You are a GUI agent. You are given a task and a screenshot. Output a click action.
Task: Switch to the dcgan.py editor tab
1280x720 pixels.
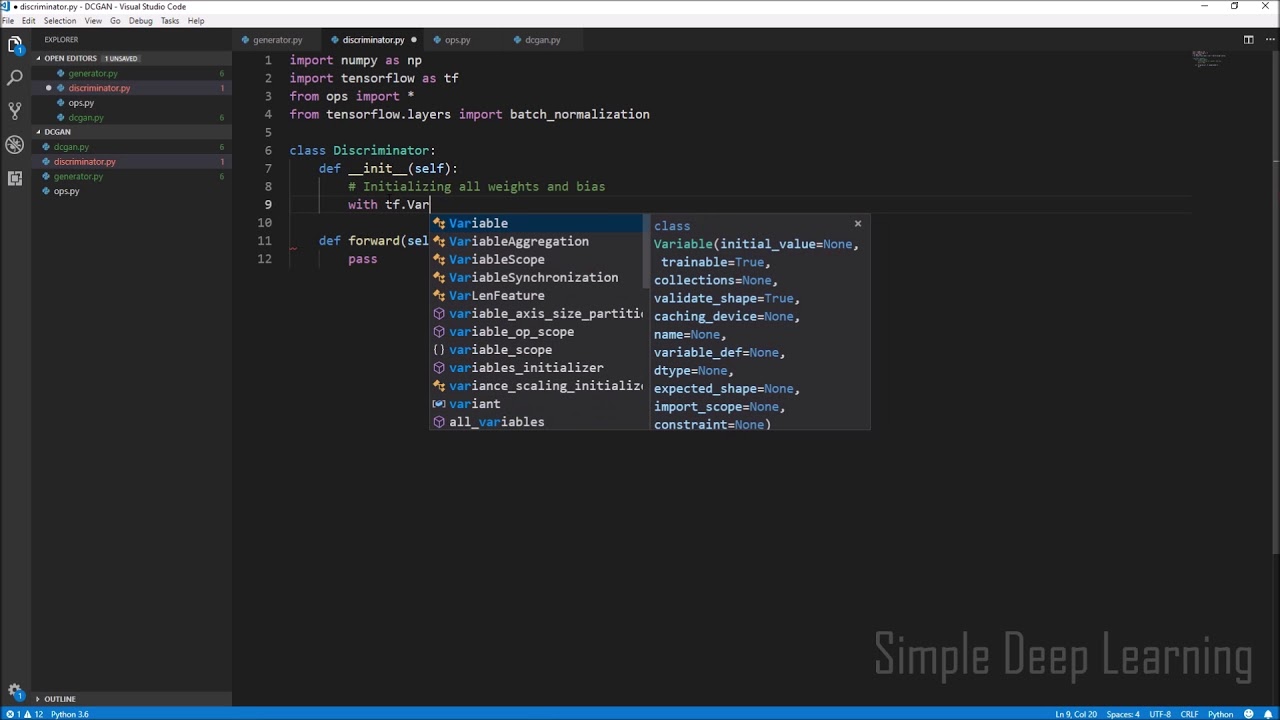(x=542, y=40)
